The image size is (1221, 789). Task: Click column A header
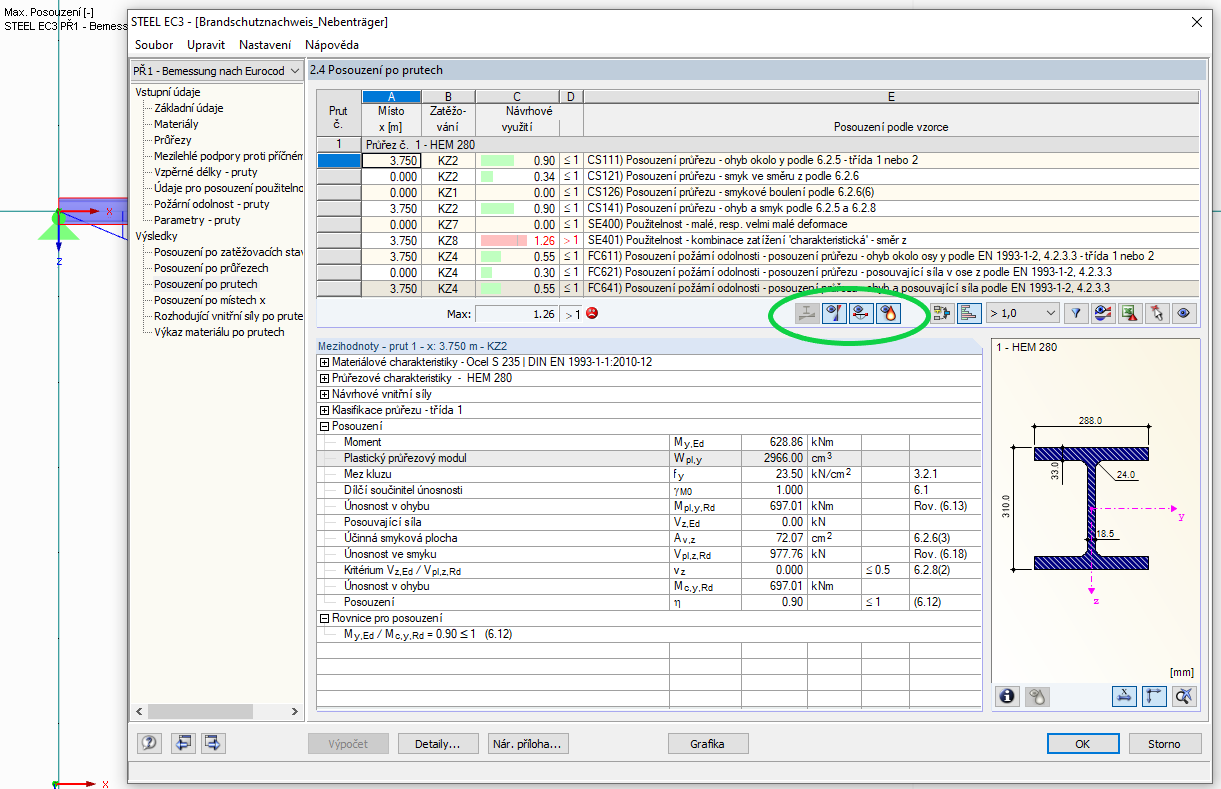(x=391, y=96)
